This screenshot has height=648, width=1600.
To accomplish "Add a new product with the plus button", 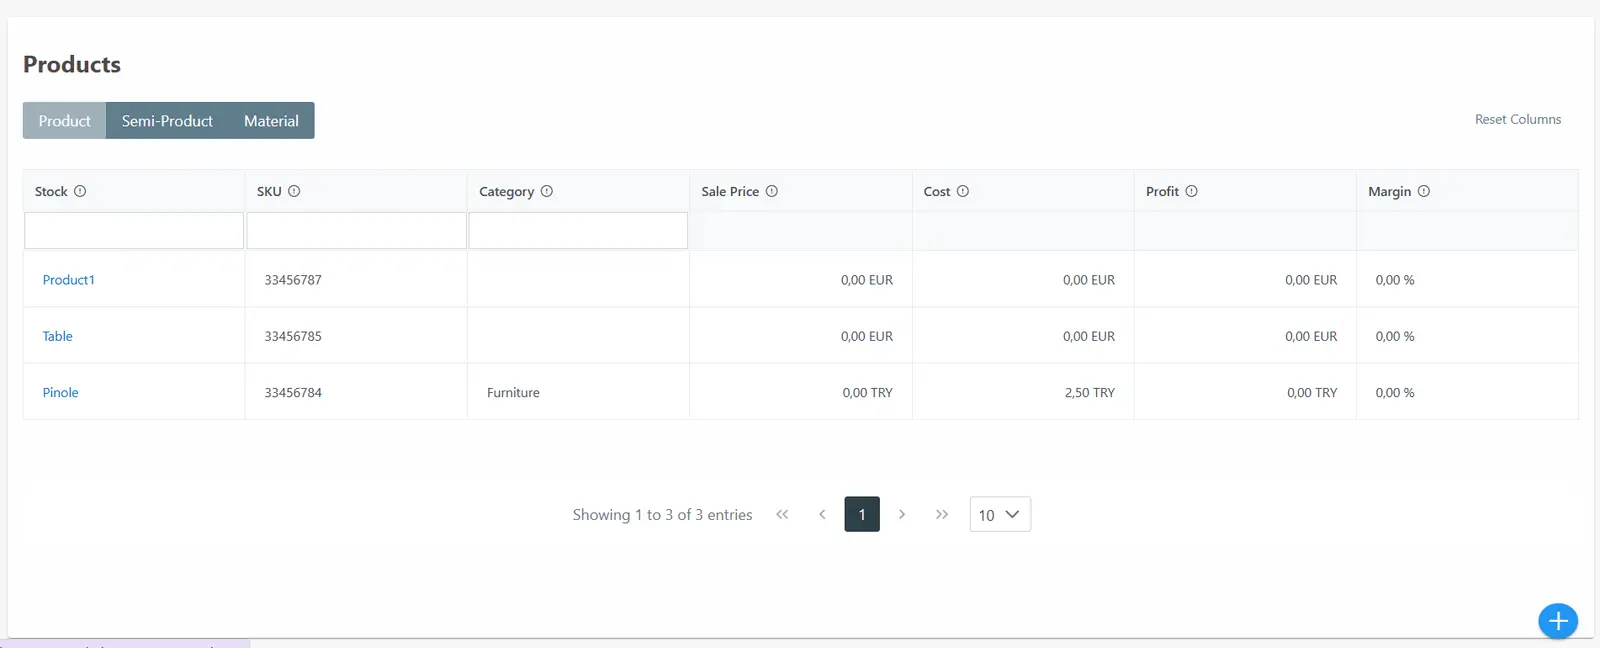I will (1558, 621).
